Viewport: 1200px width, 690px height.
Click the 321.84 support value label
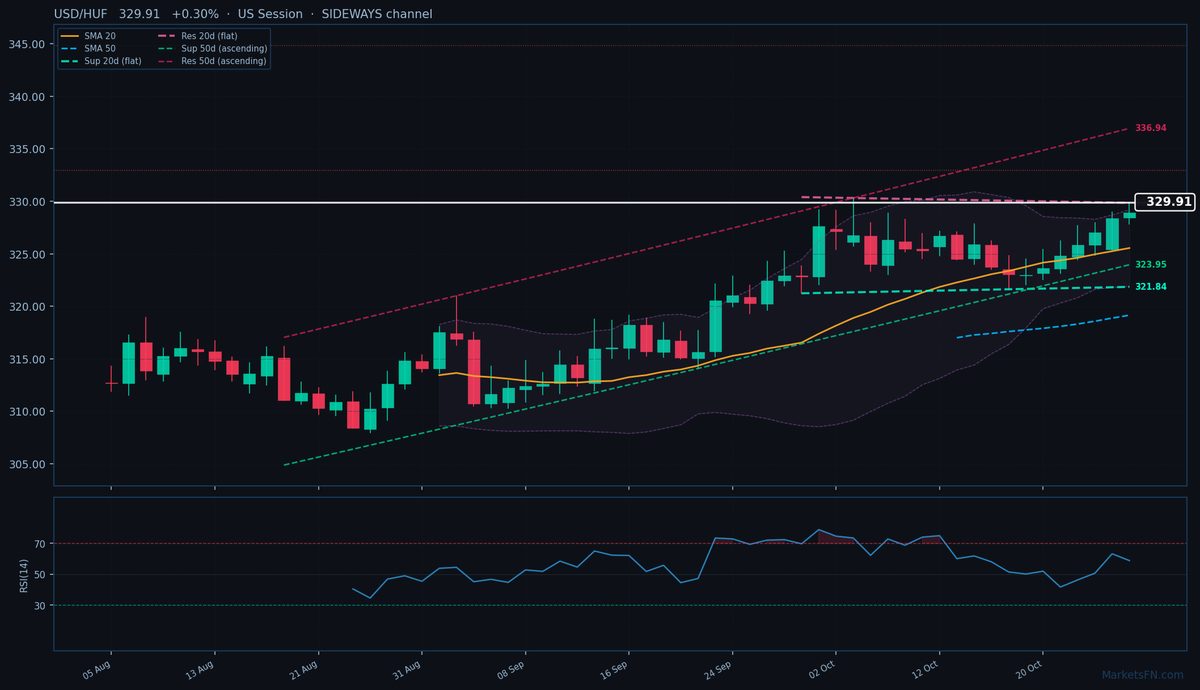click(1151, 287)
